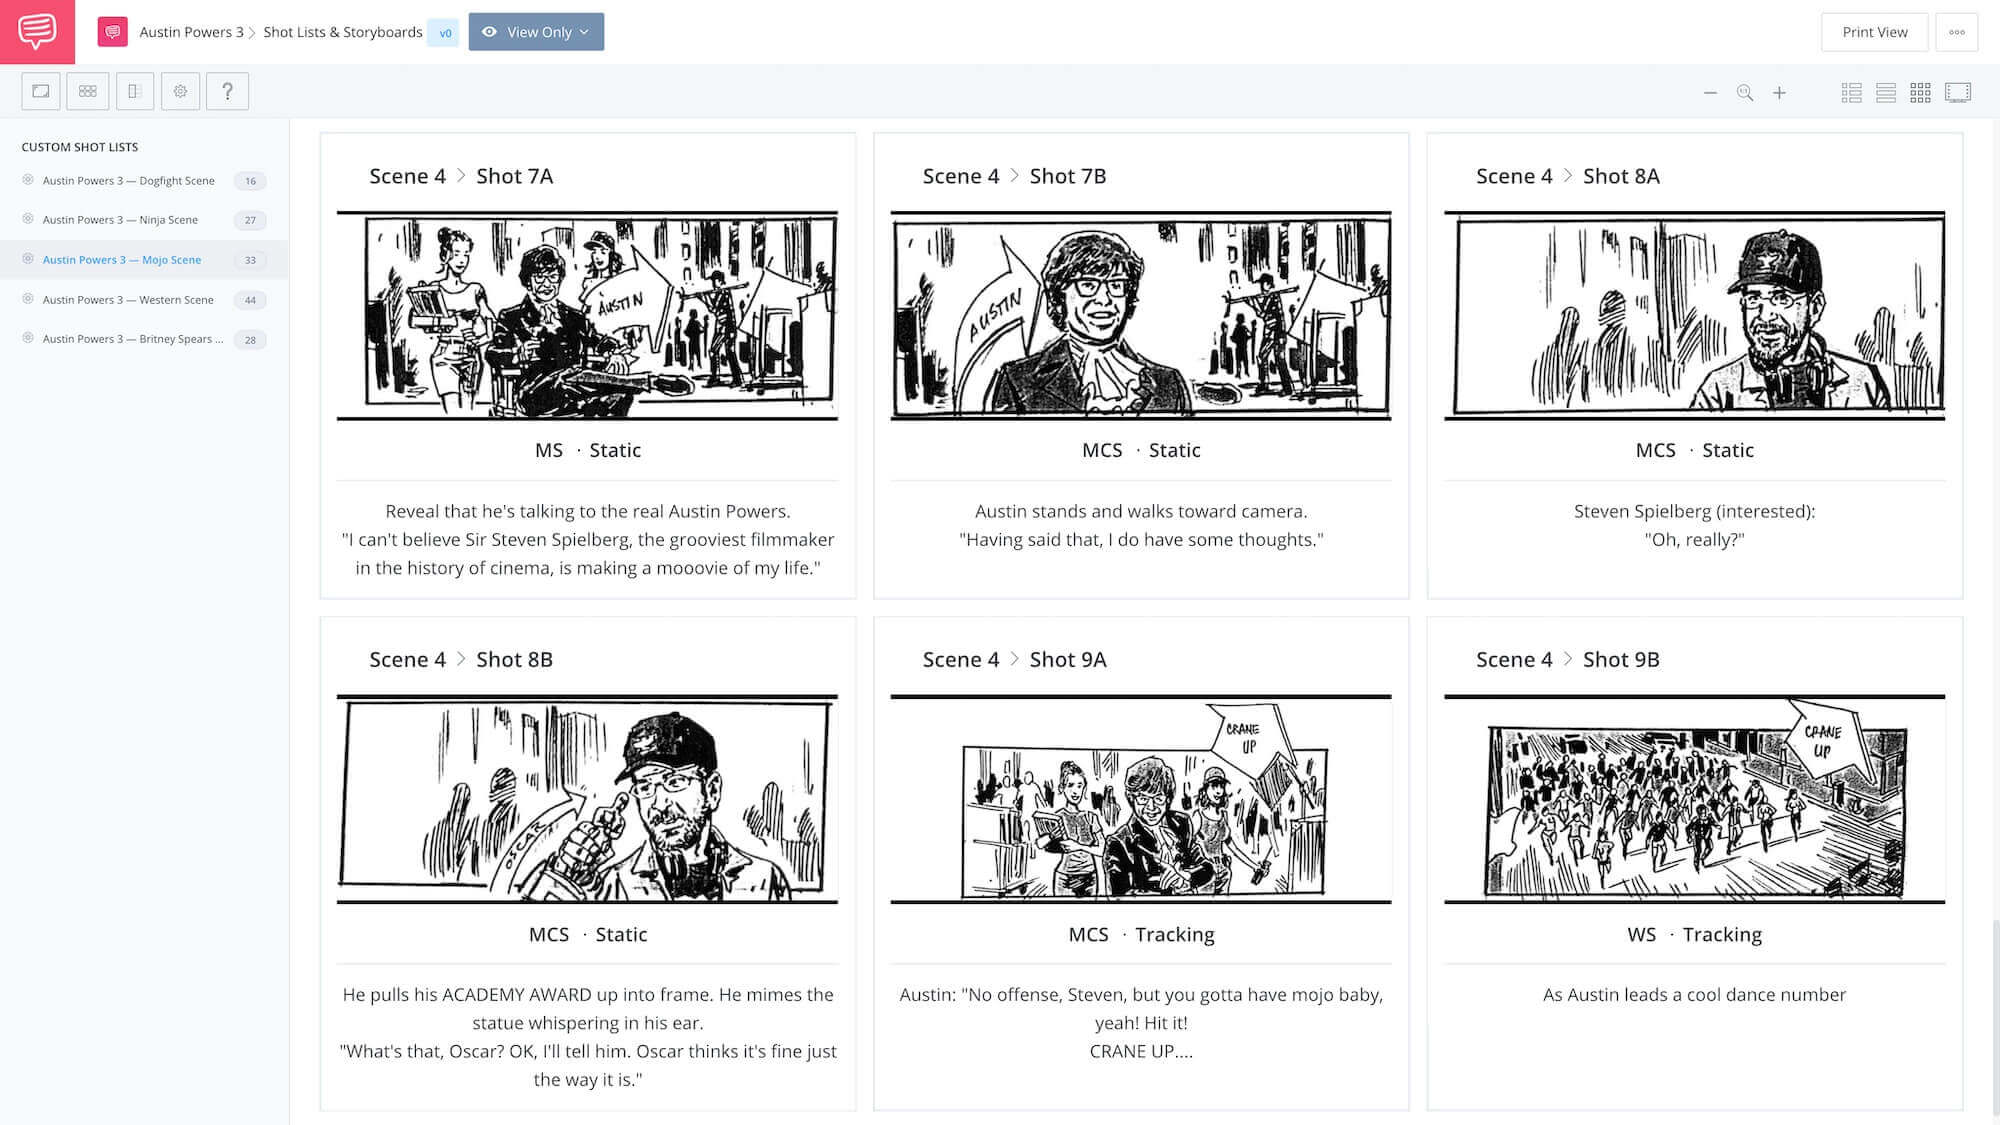Click description "As Austin leads a cool dance number"
This screenshot has height=1125, width=2000.
point(1694,994)
